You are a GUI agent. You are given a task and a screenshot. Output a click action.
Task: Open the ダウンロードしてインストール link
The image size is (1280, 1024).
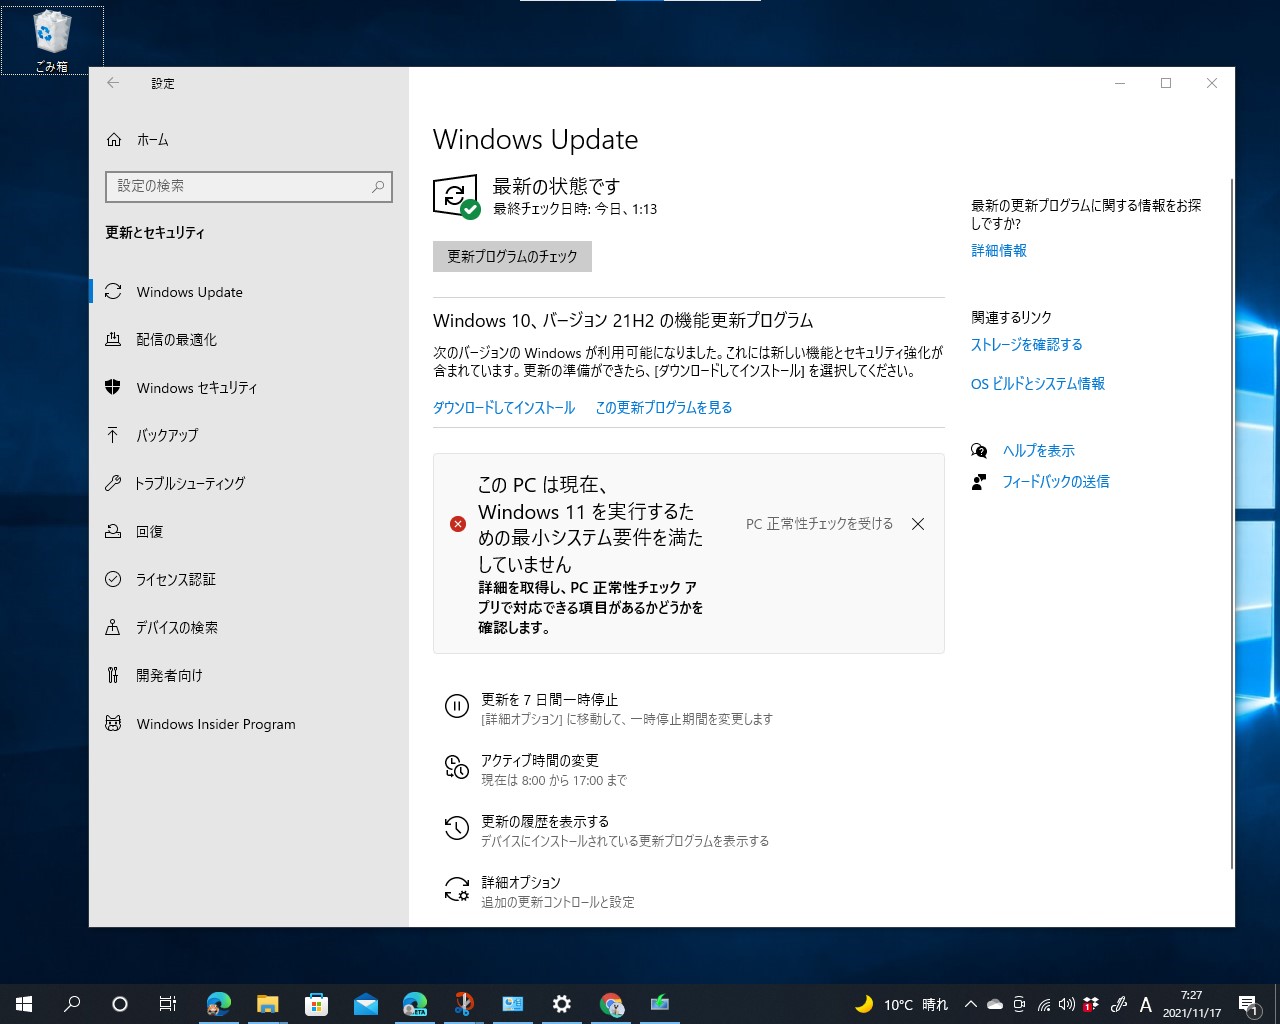[503, 407]
